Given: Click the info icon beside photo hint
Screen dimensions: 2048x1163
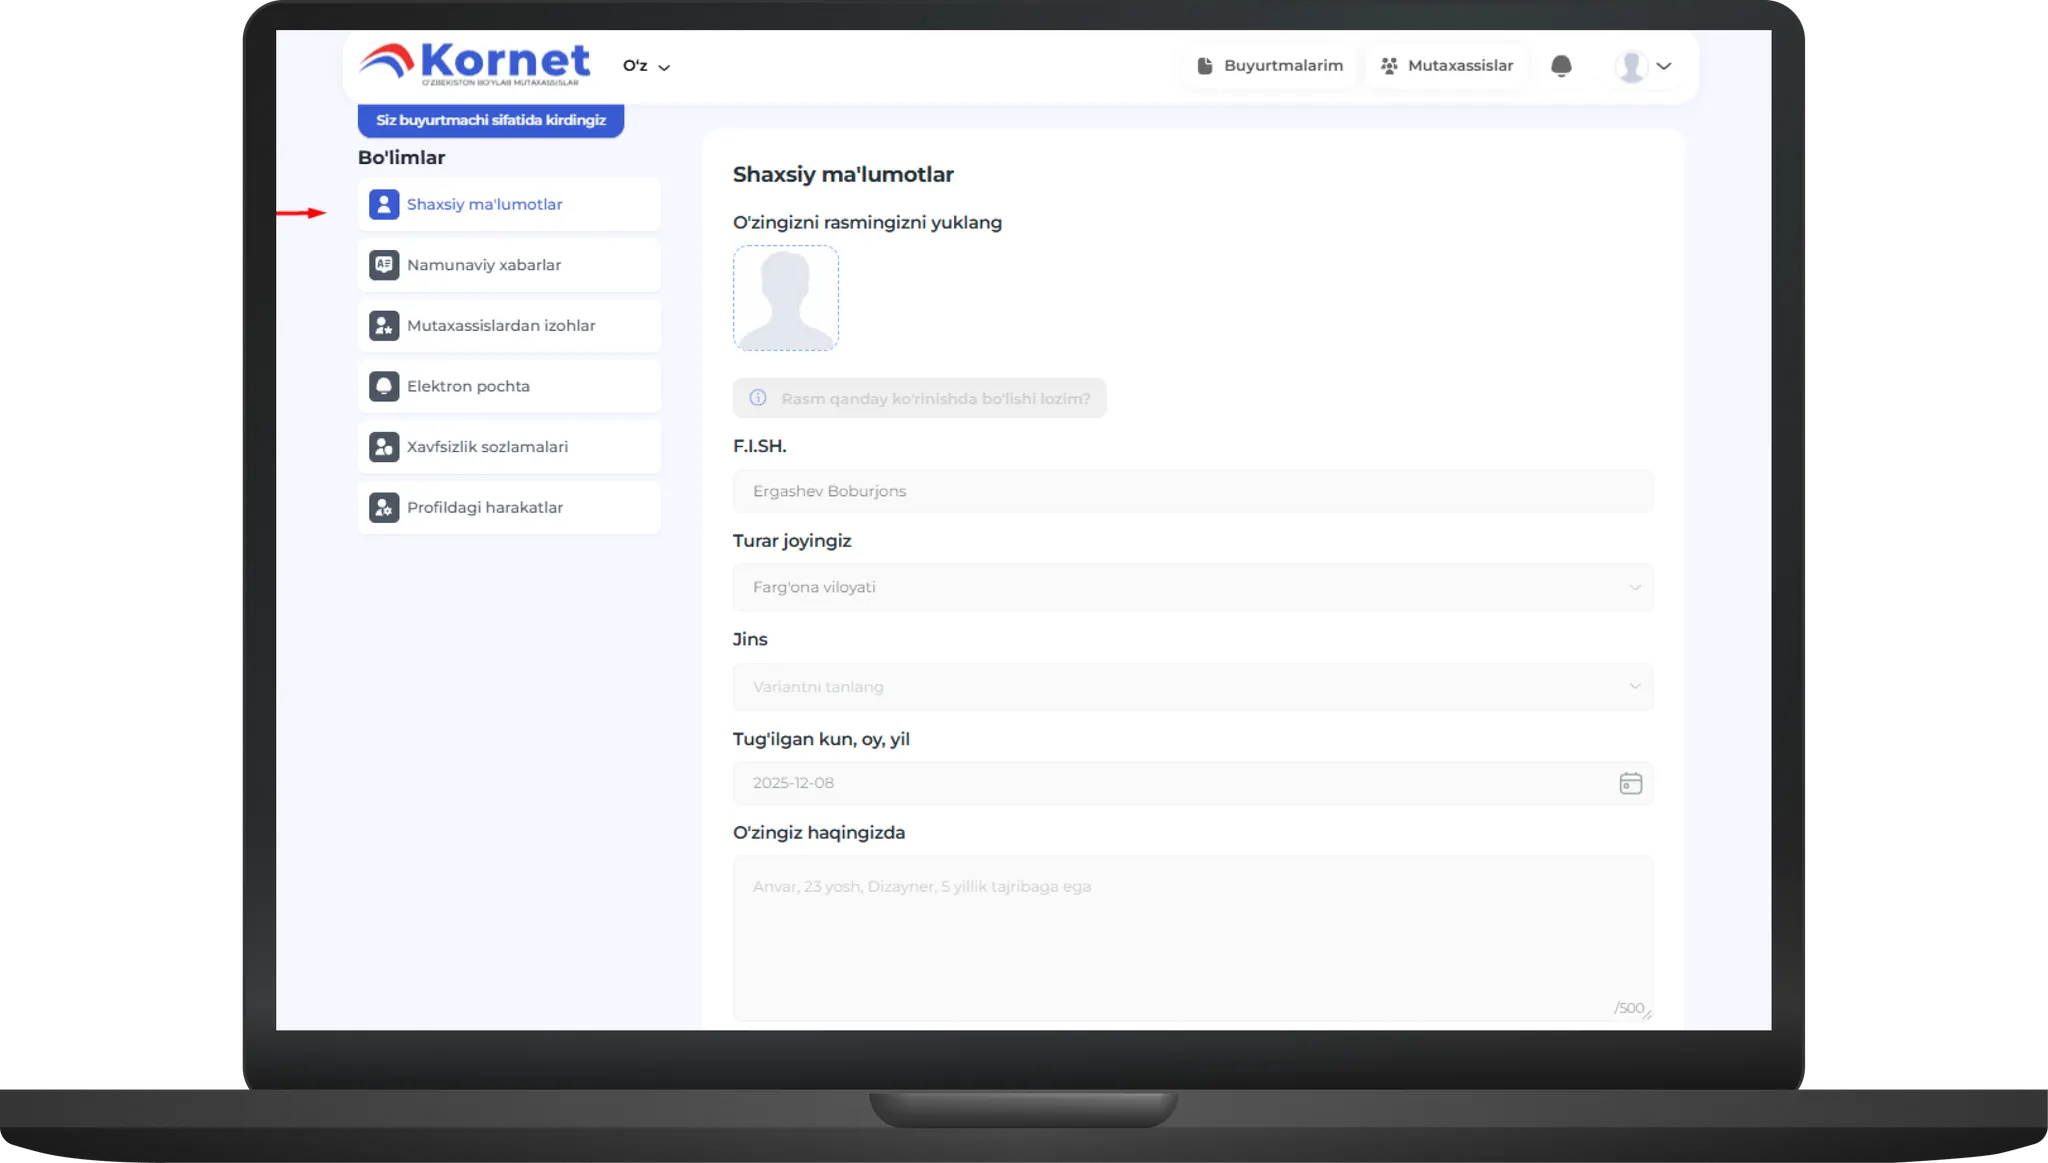Looking at the screenshot, I should click(758, 398).
